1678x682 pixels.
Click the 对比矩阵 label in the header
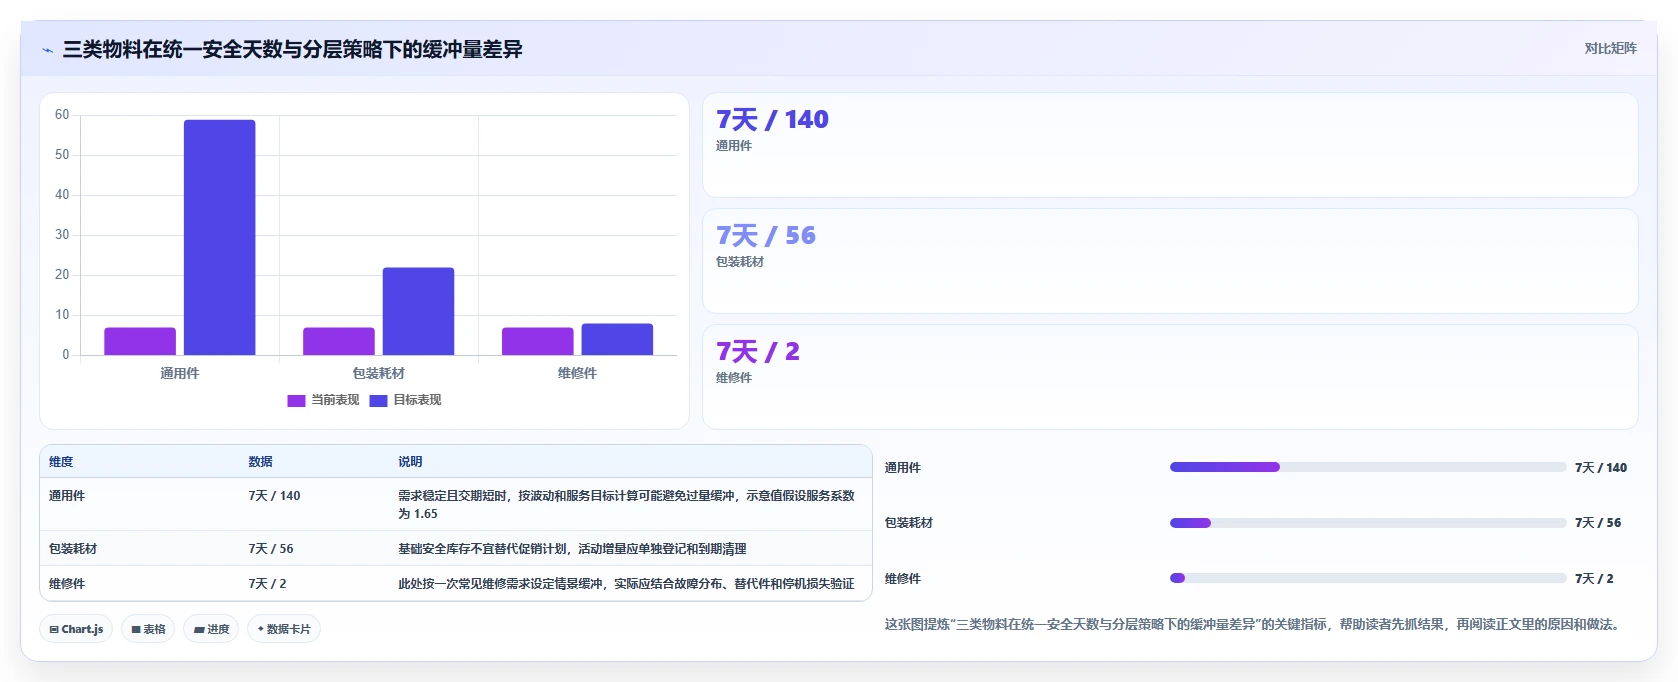1610,48
